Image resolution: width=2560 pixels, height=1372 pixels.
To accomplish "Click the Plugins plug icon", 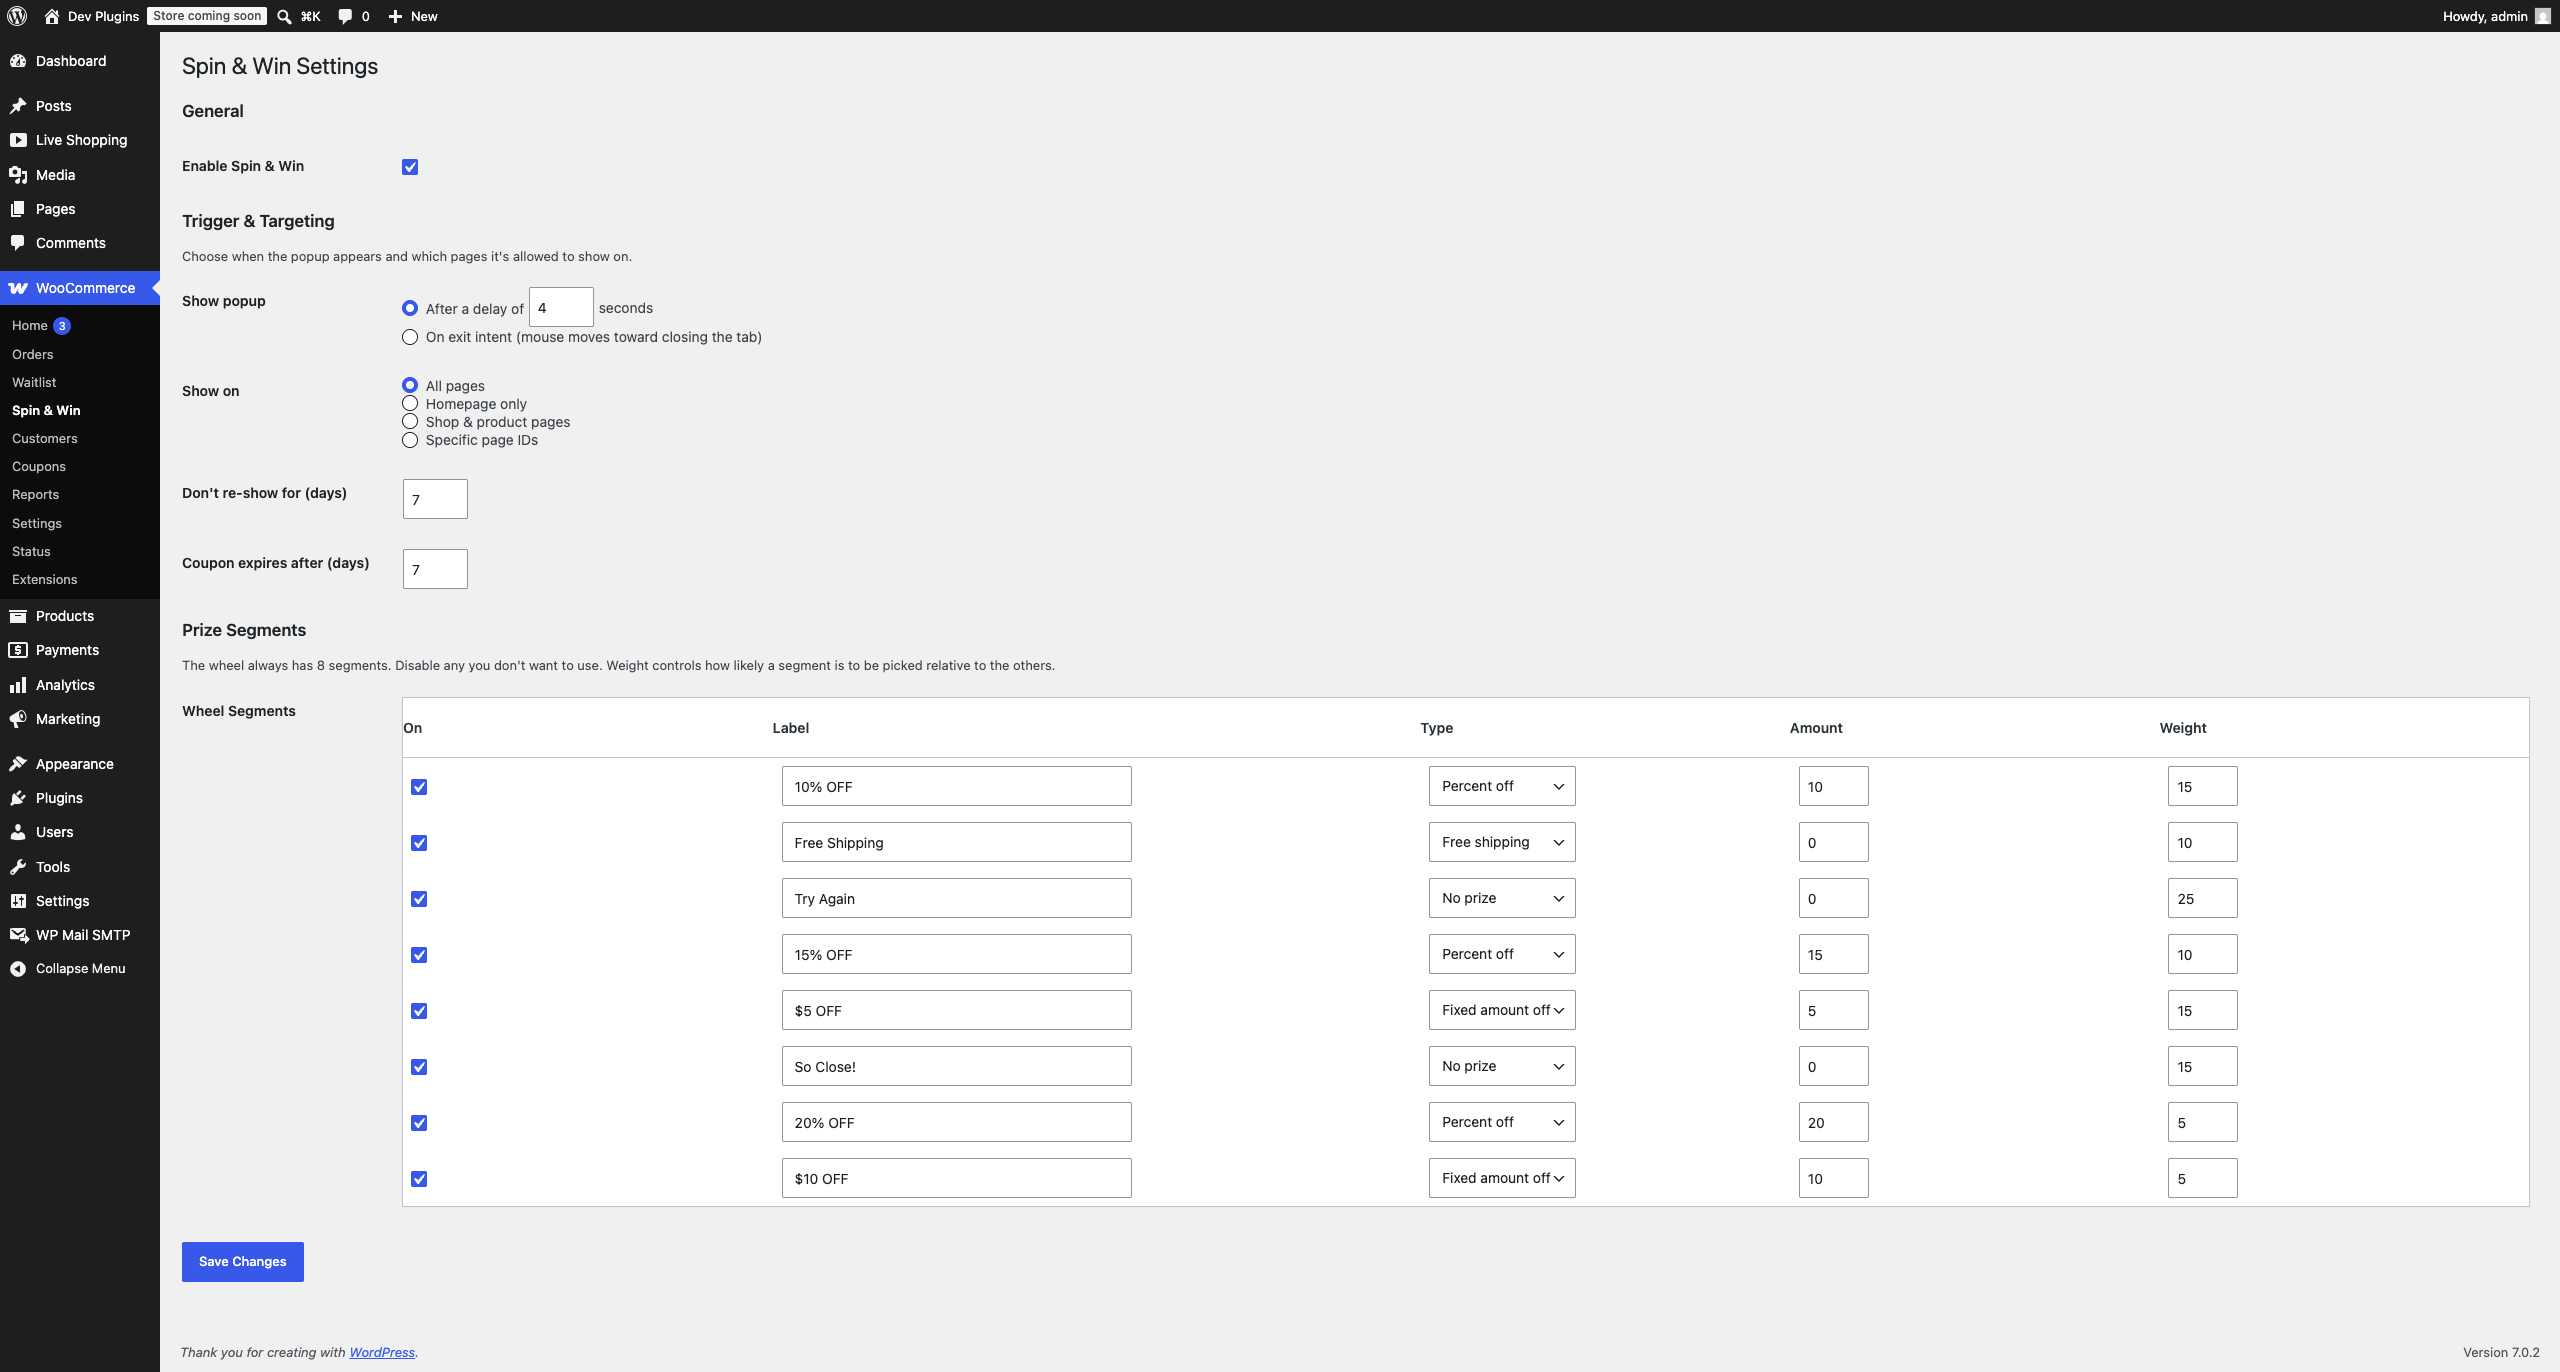I will (18, 798).
